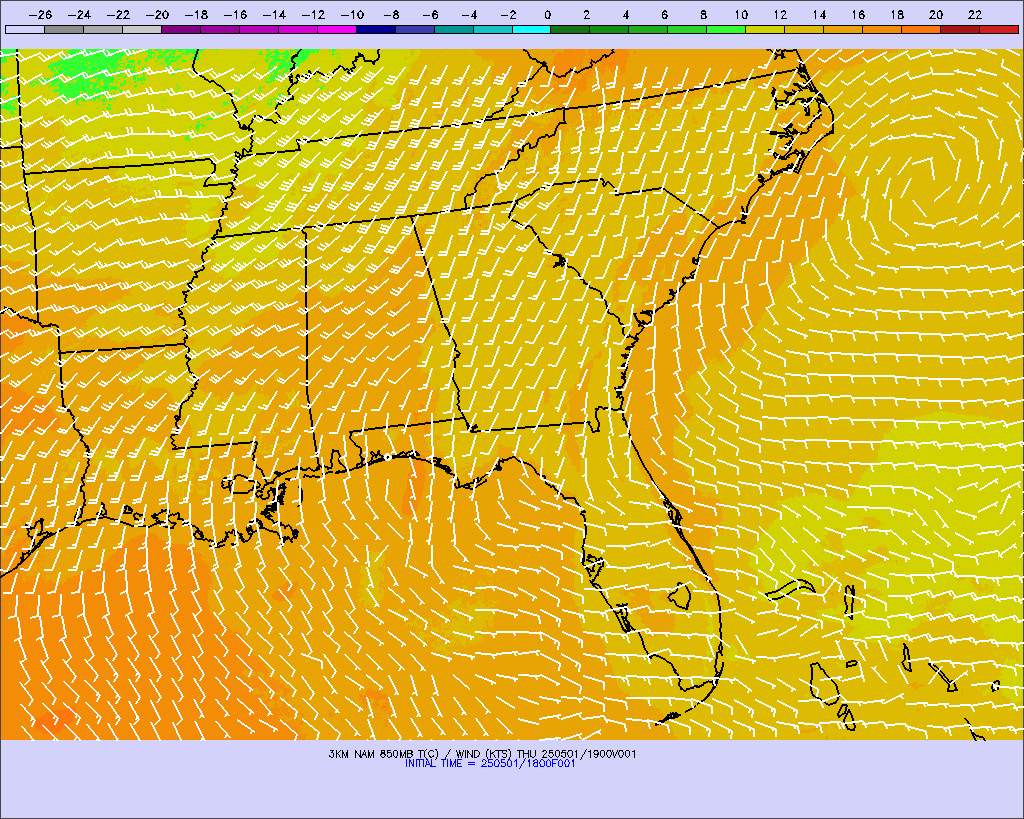Image resolution: width=1024 pixels, height=819 pixels.
Task: Click the dark green swatch between 0 and 2
Action: (571, 29)
